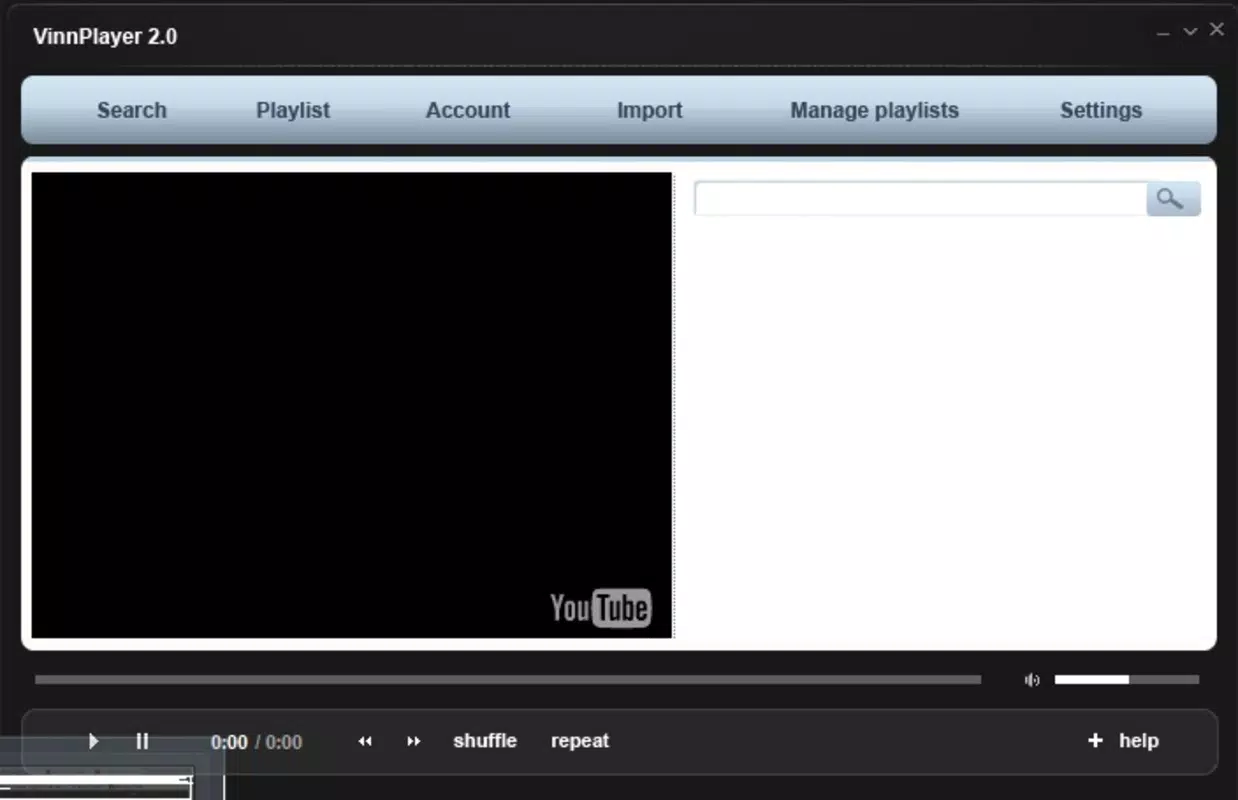Open Manage playlists tab
The image size is (1238, 800).
875,110
